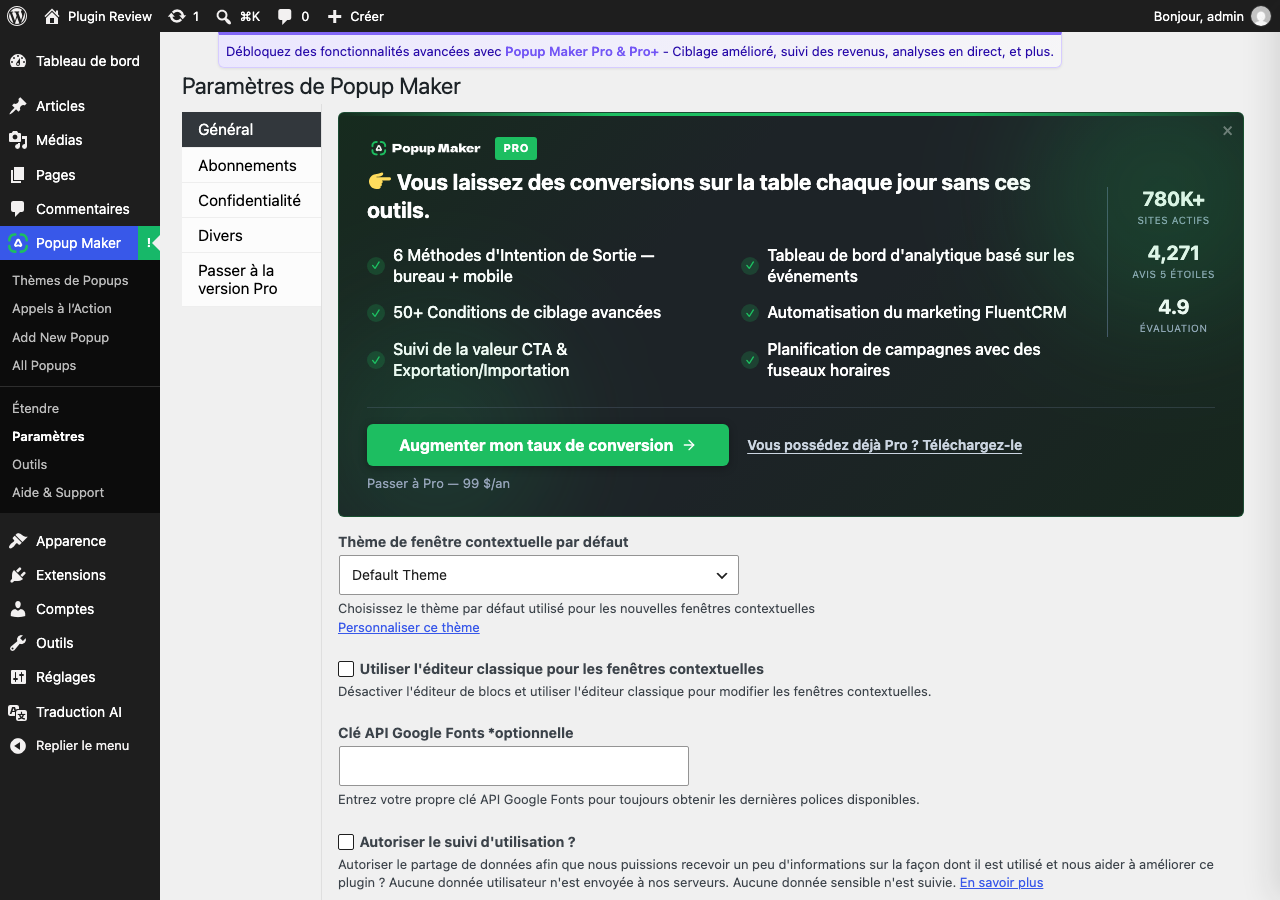Click the Popup Maker logo icon in the sidebar
The width and height of the screenshot is (1280, 900).
(x=18, y=243)
